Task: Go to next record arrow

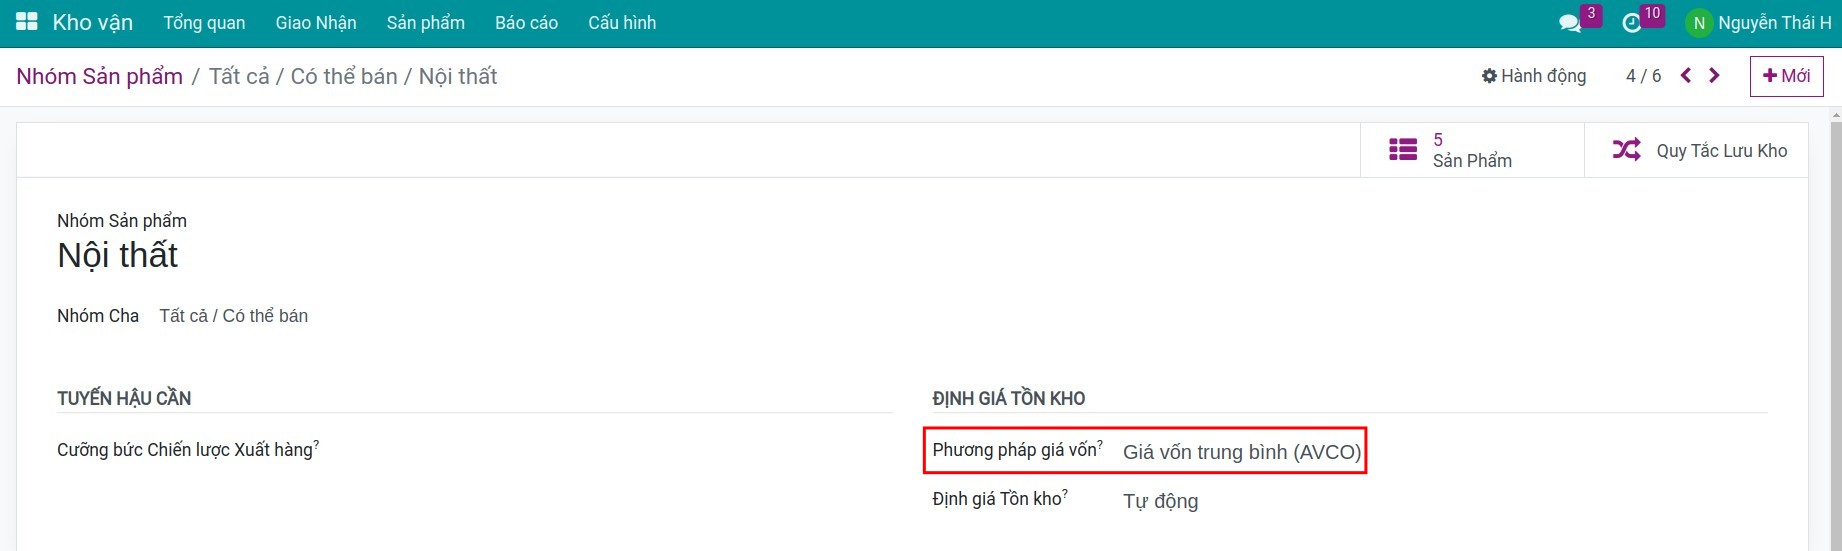Action: [x=1714, y=75]
